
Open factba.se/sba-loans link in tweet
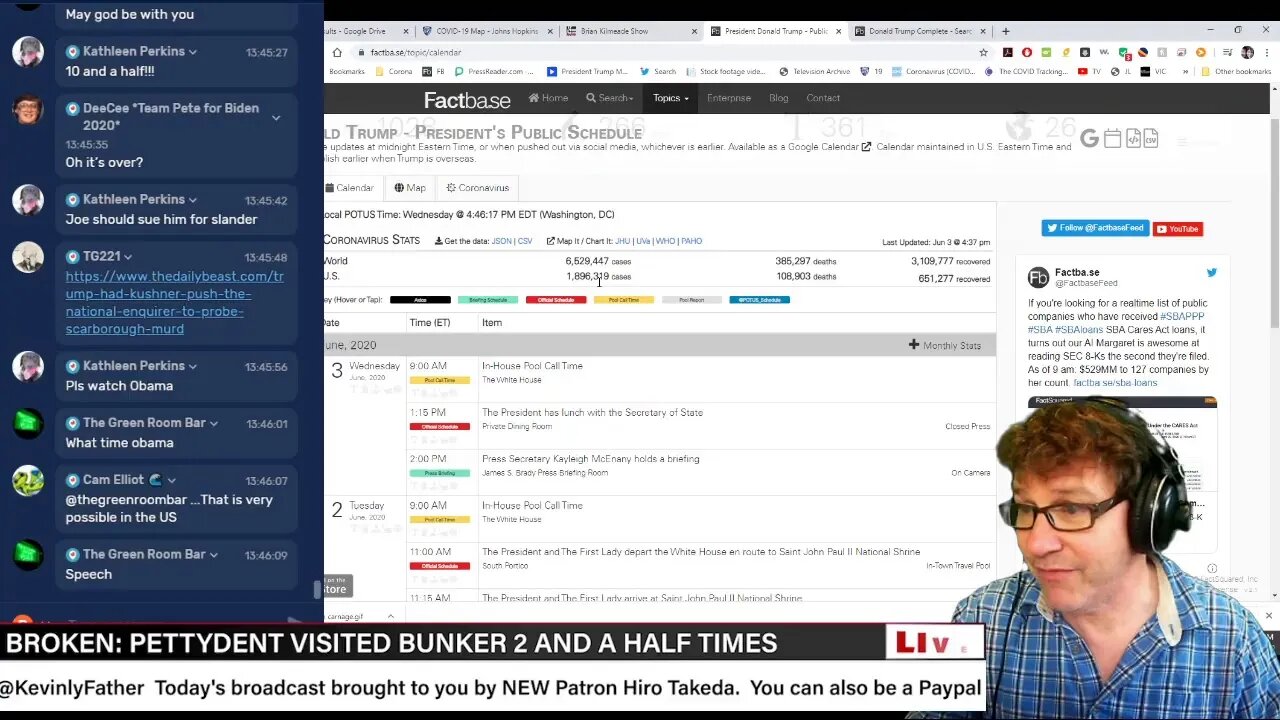pos(1115,383)
